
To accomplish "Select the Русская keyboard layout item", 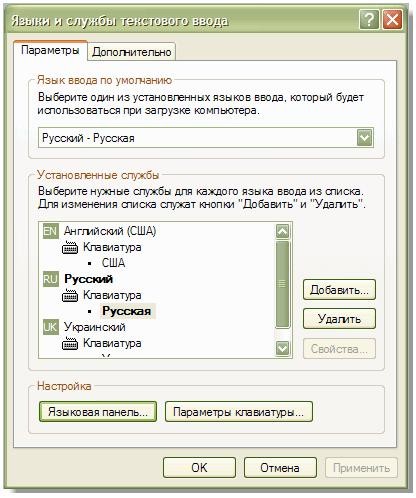I will click(x=127, y=311).
